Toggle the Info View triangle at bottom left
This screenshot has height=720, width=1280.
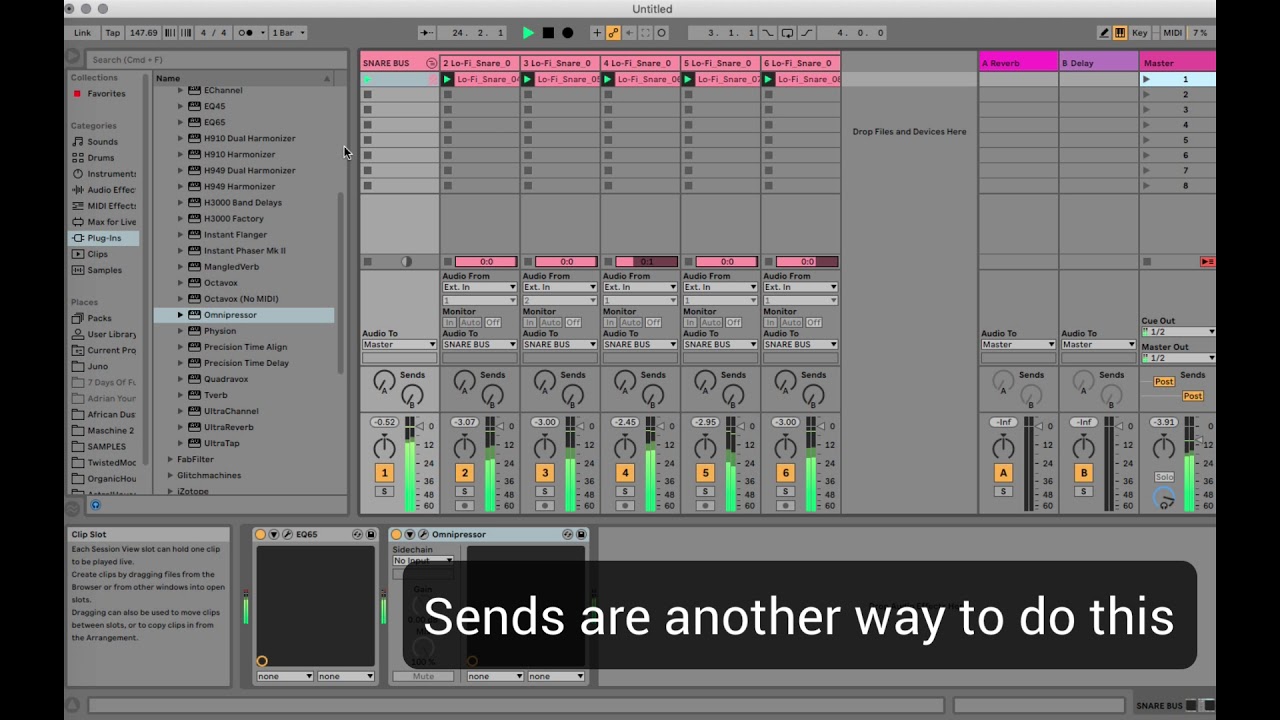[71, 706]
